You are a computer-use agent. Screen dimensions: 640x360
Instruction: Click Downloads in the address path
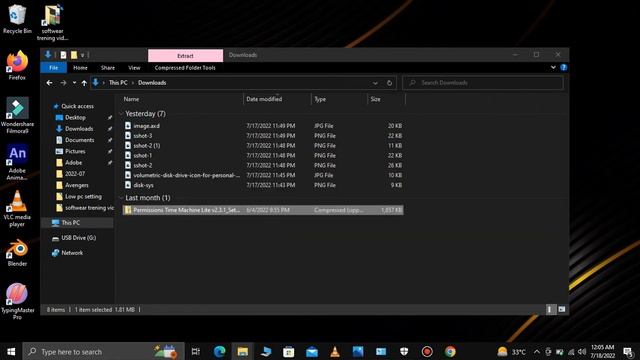point(152,83)
